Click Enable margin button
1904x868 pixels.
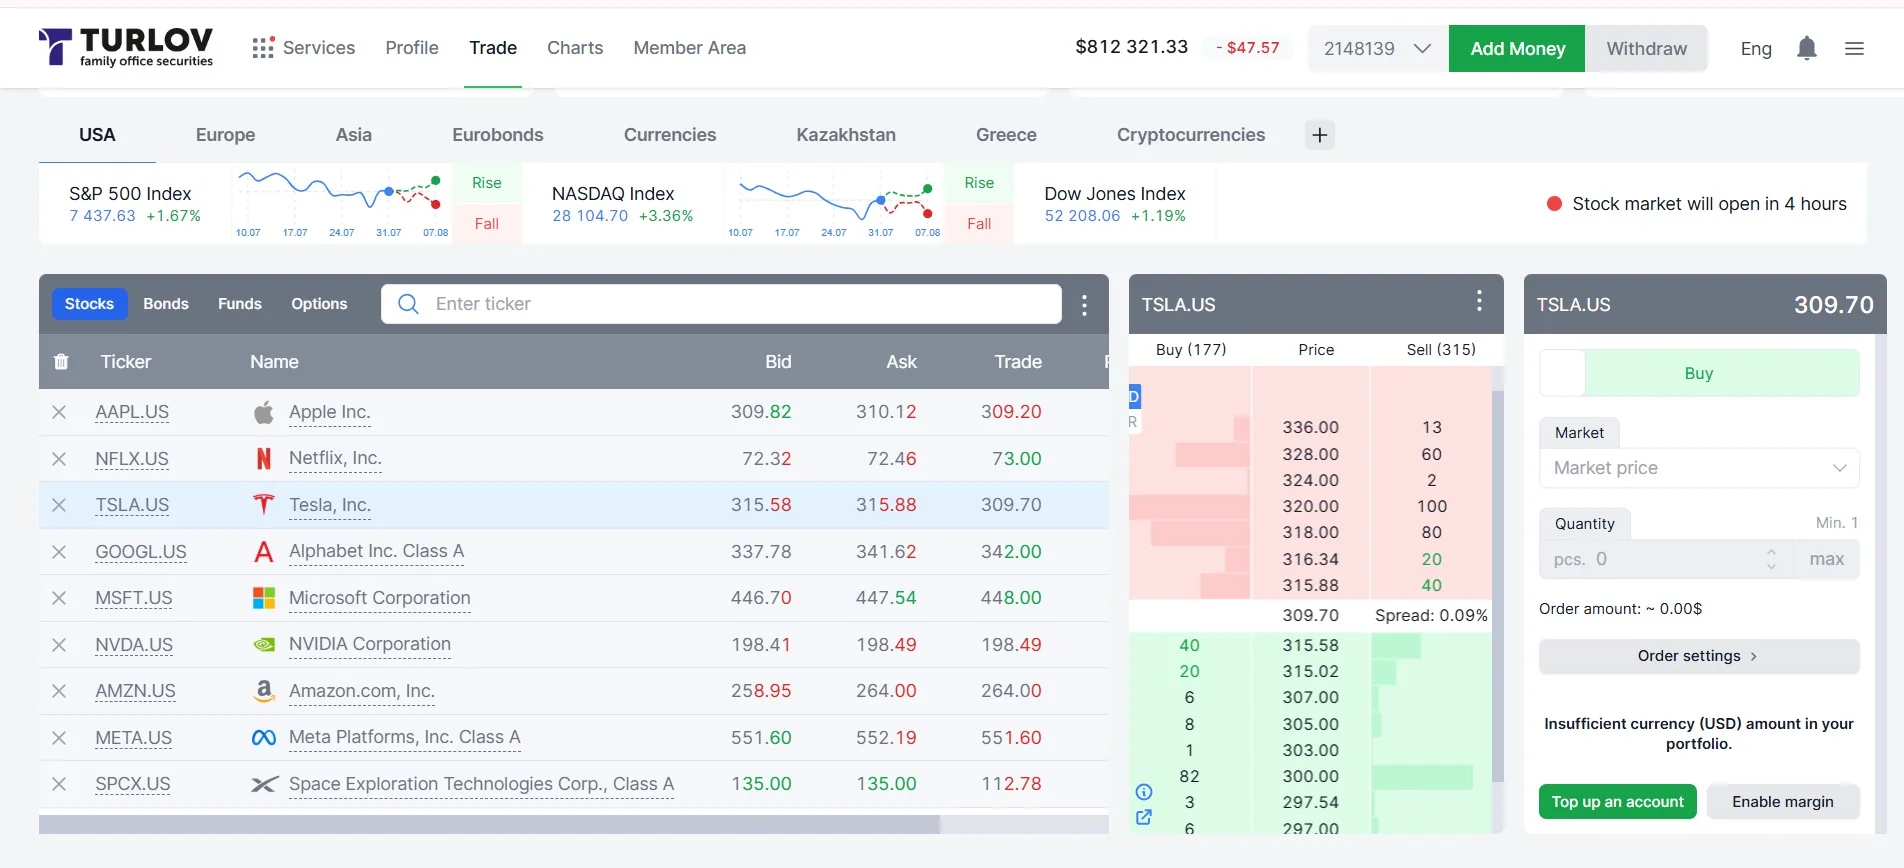pos(1783,802)
